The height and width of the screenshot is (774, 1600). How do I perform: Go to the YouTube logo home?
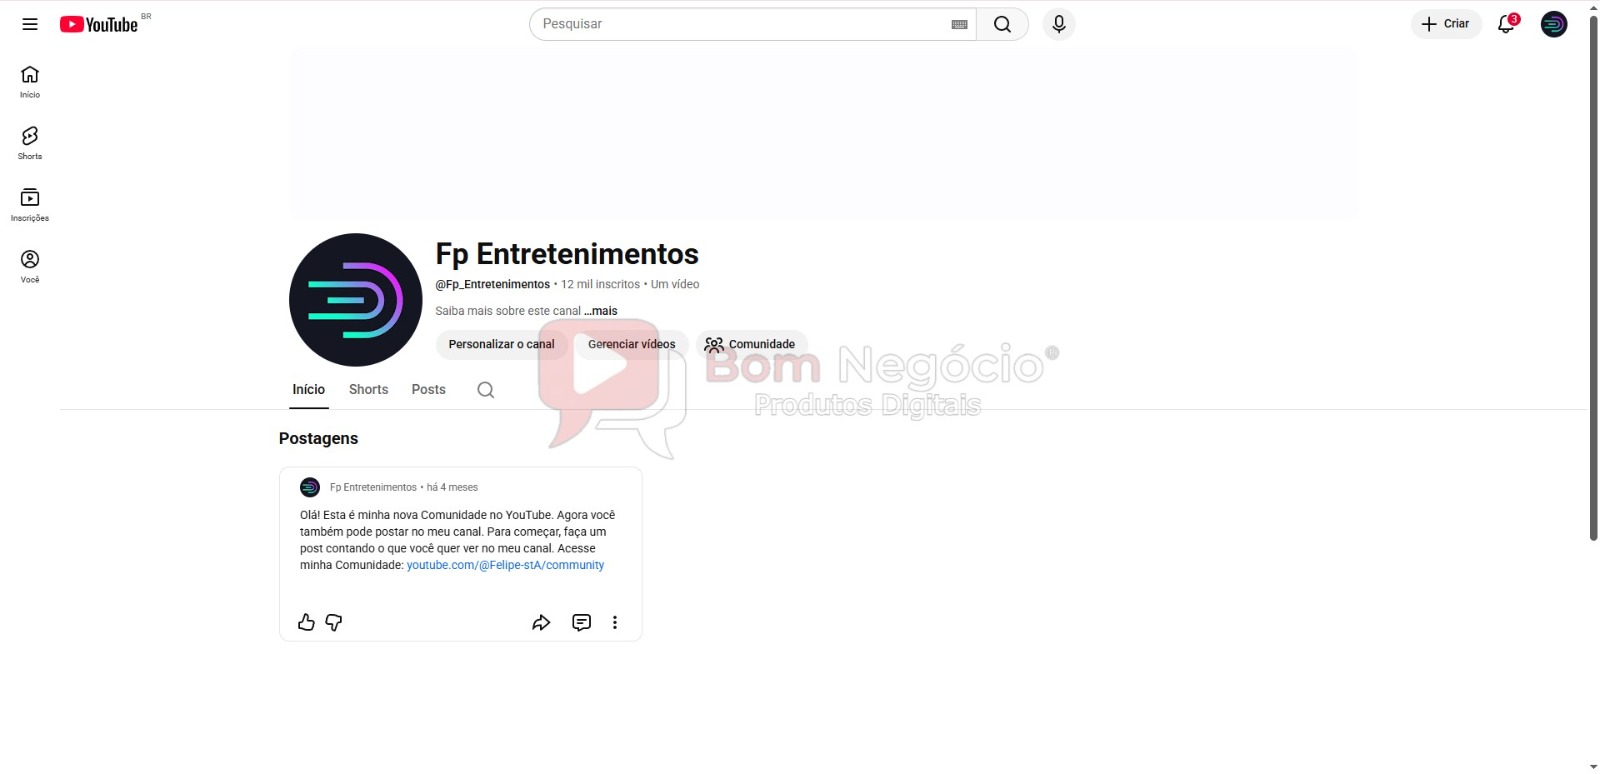99,24
